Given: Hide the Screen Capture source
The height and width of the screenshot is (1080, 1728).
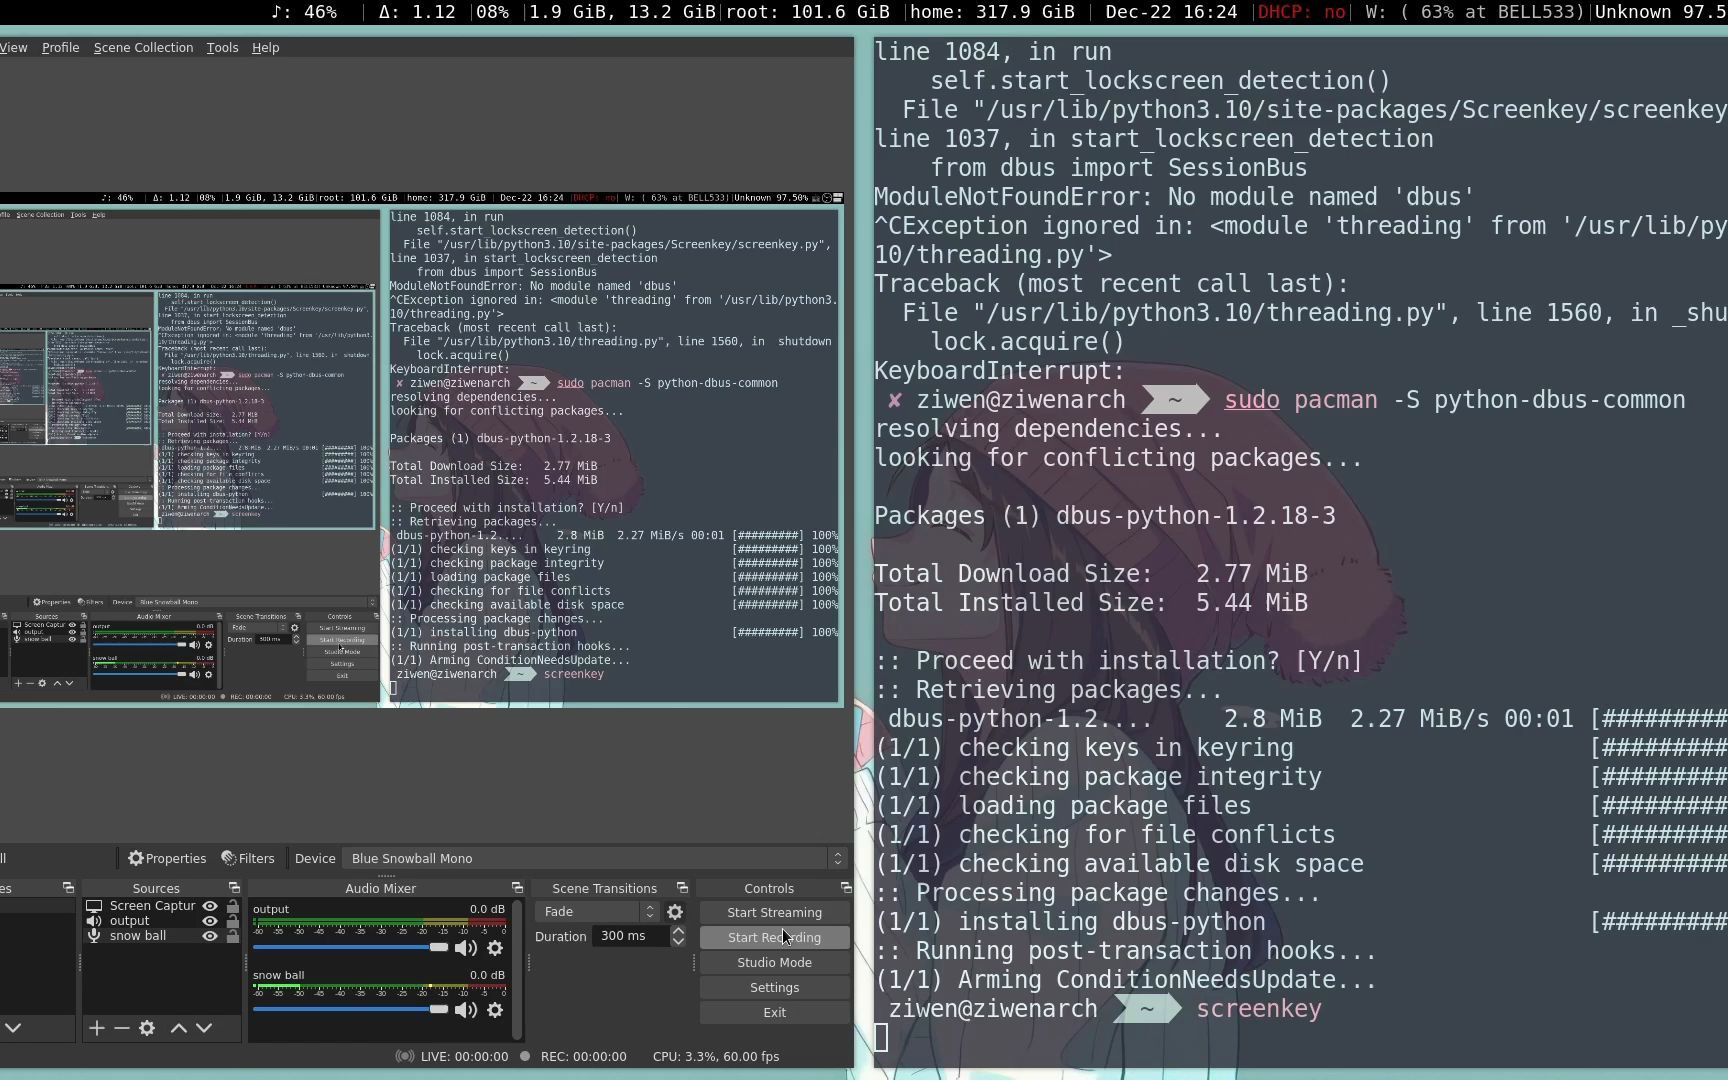Looking at the screenshot, I should (210, 906).
